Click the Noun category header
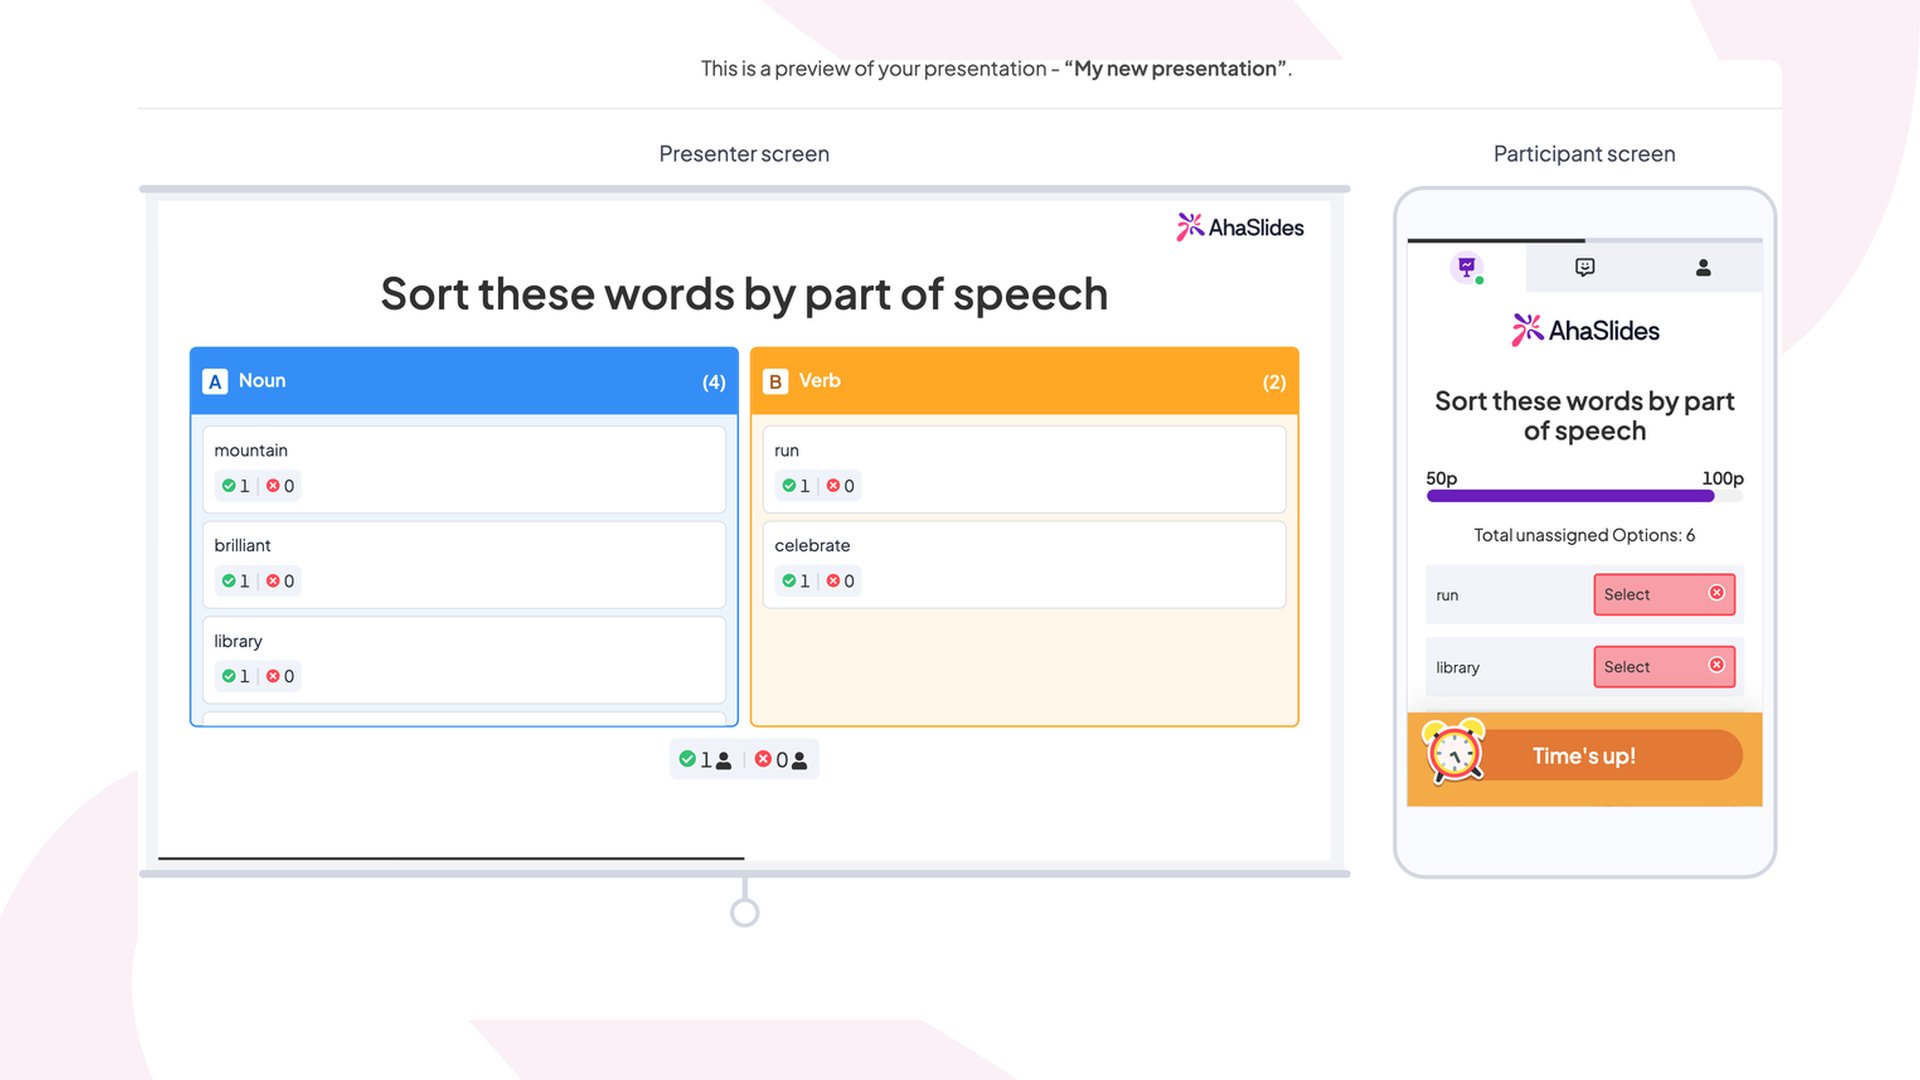This screenshot has height=1080, width=1920. coord(464,381)
